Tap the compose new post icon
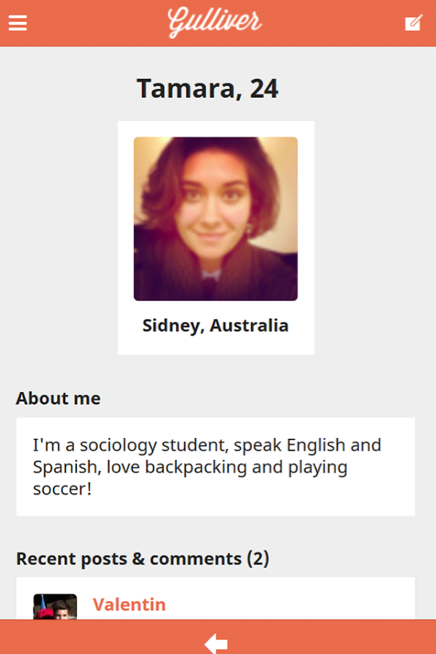Screen dimensions: 436x654 [413, 23]
